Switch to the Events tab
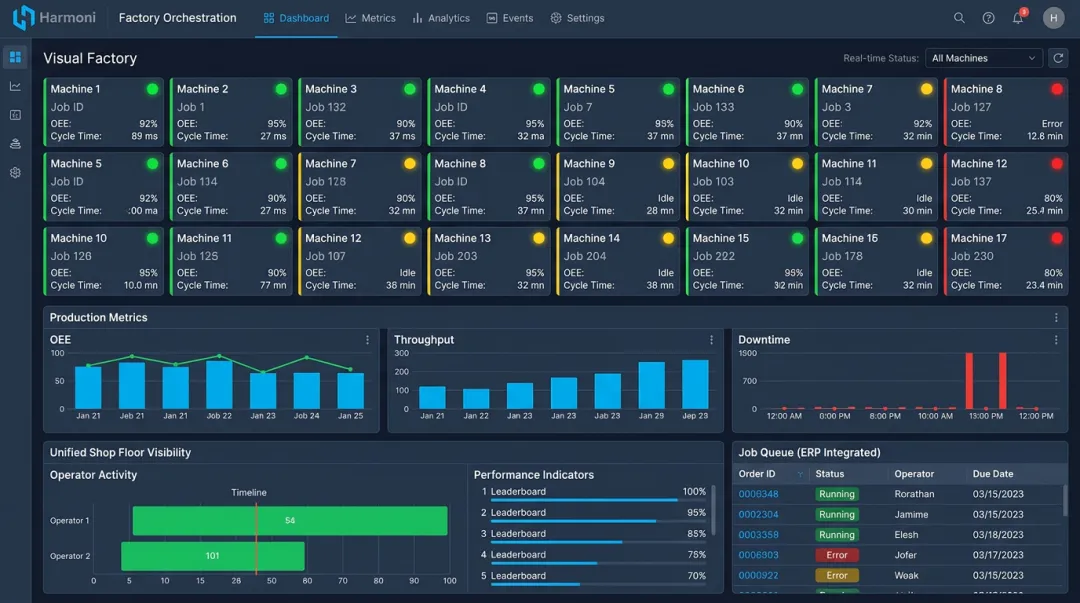This screenshot has height=603, width=1080. tap(510, 18)
